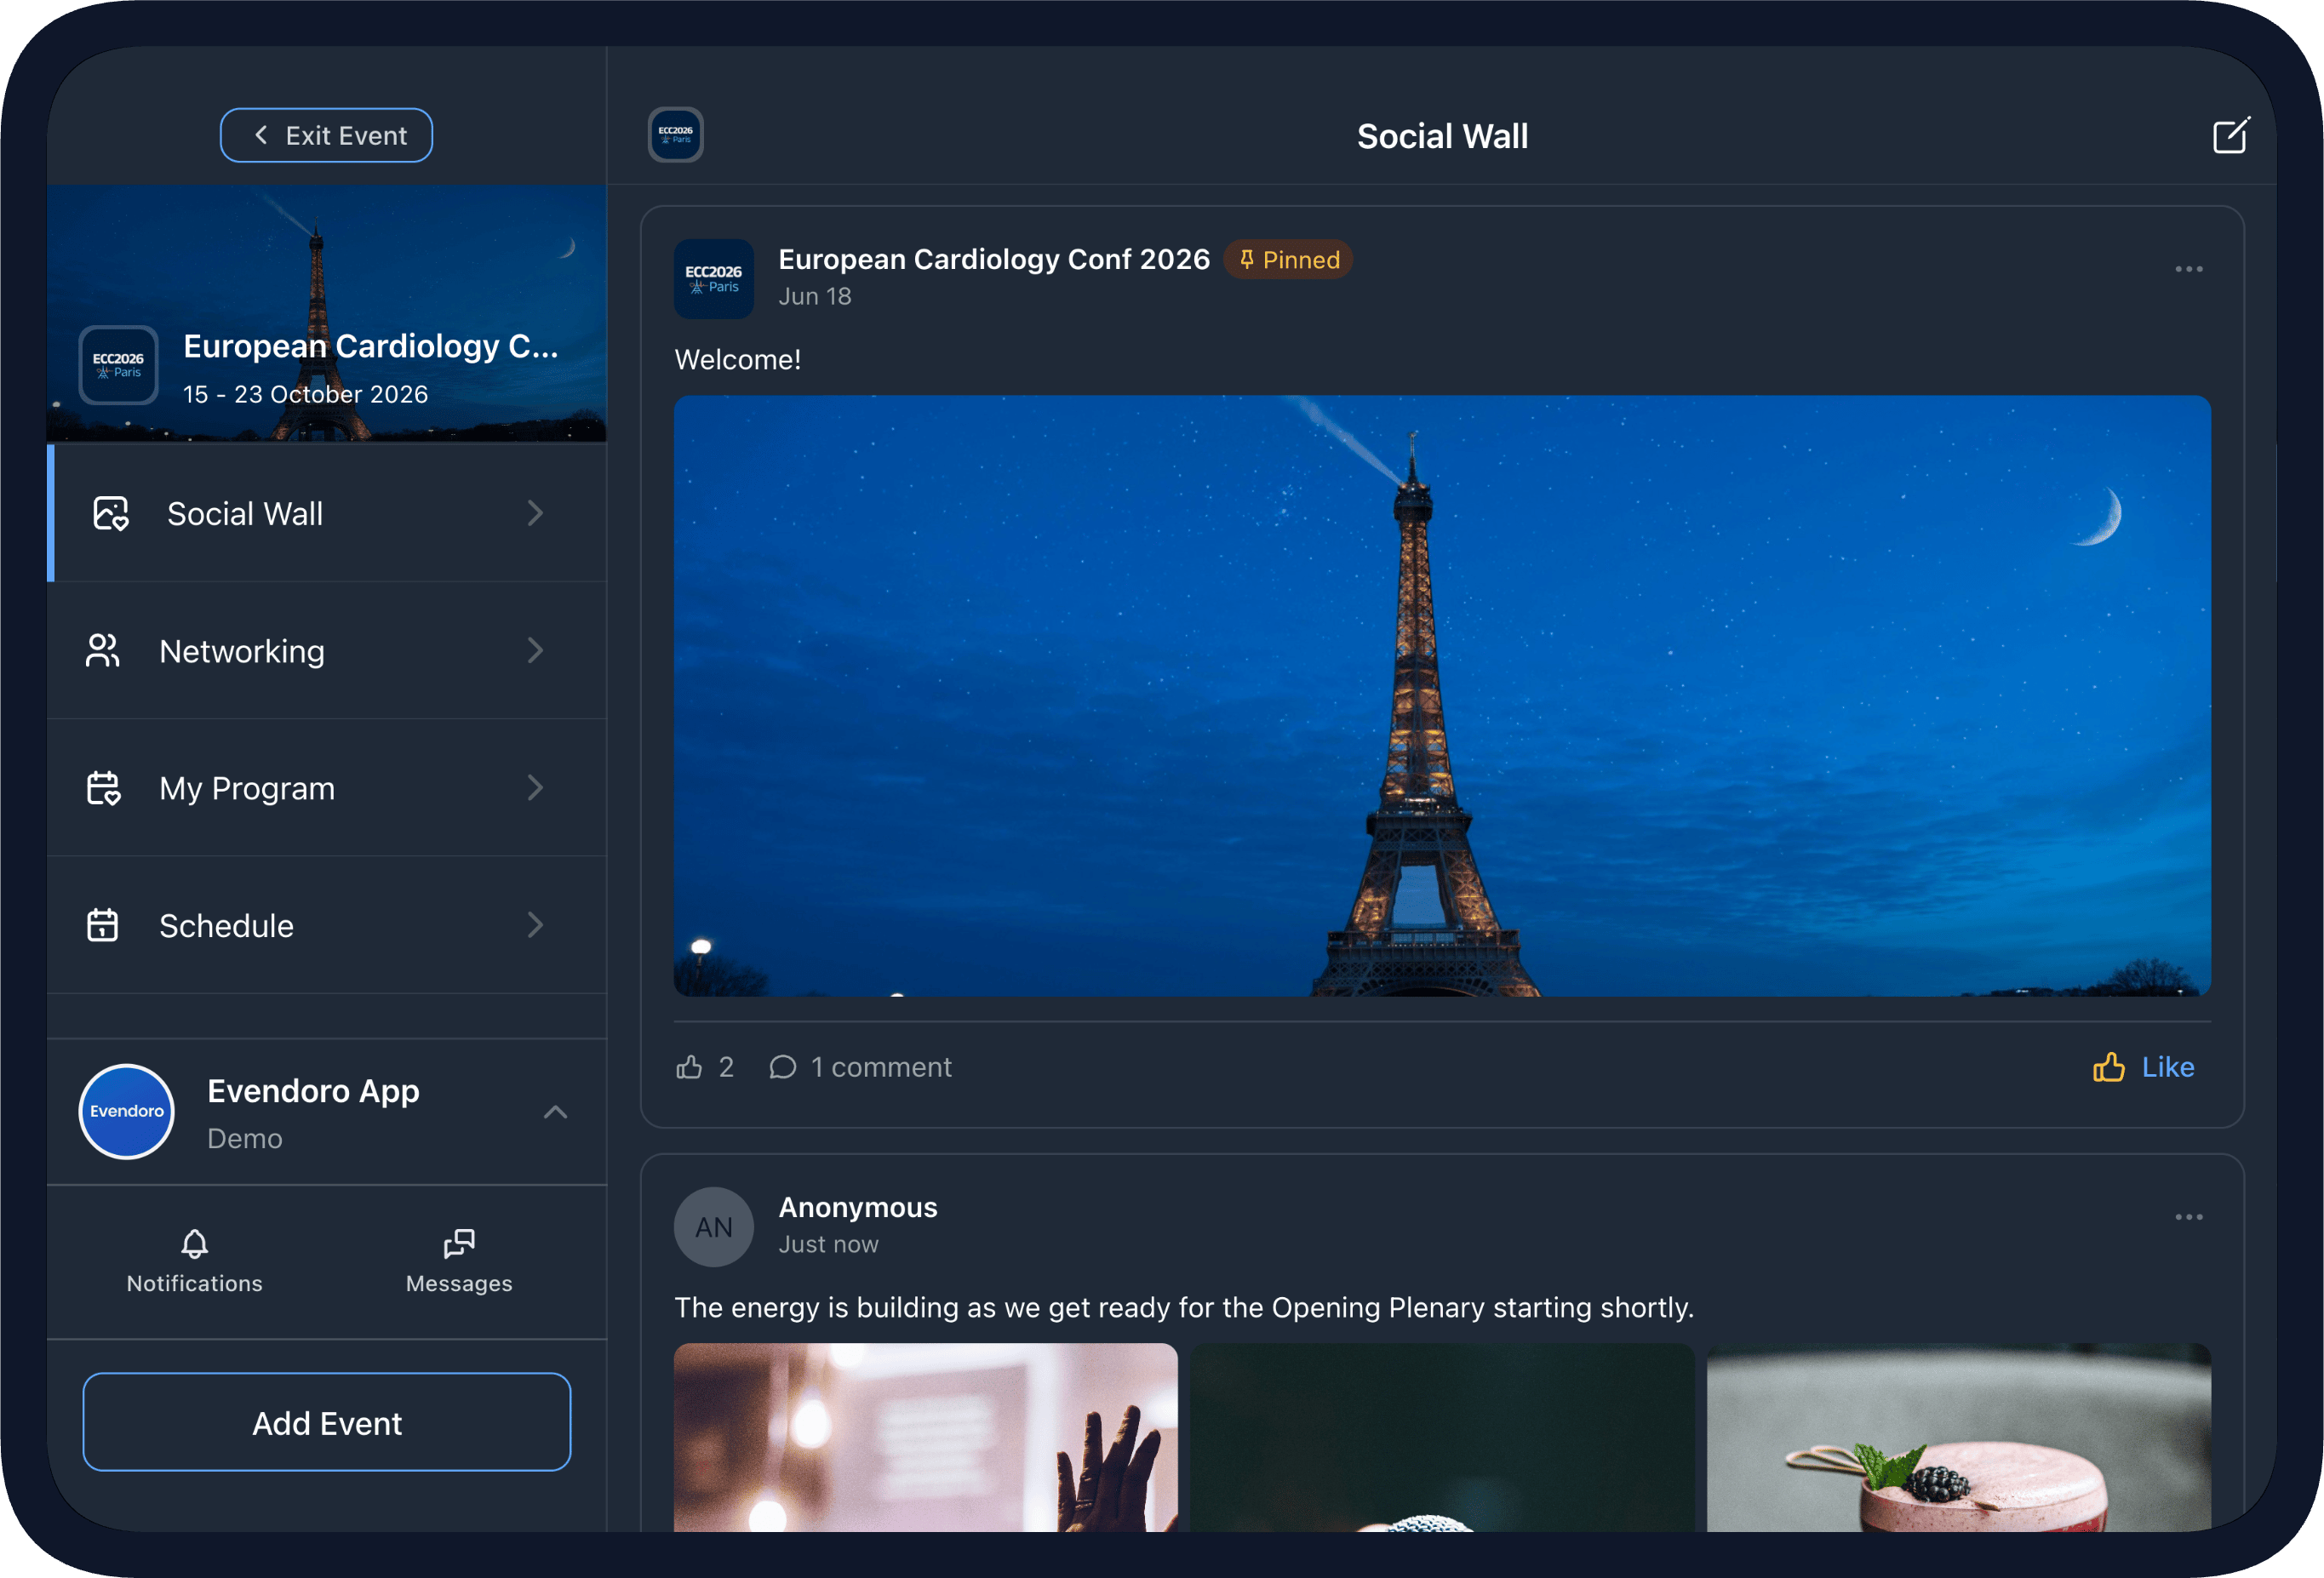The width and height of the screenshot is (2324, 1578).
Task: Open the Social Wall menu item
Action: (327, 513)
